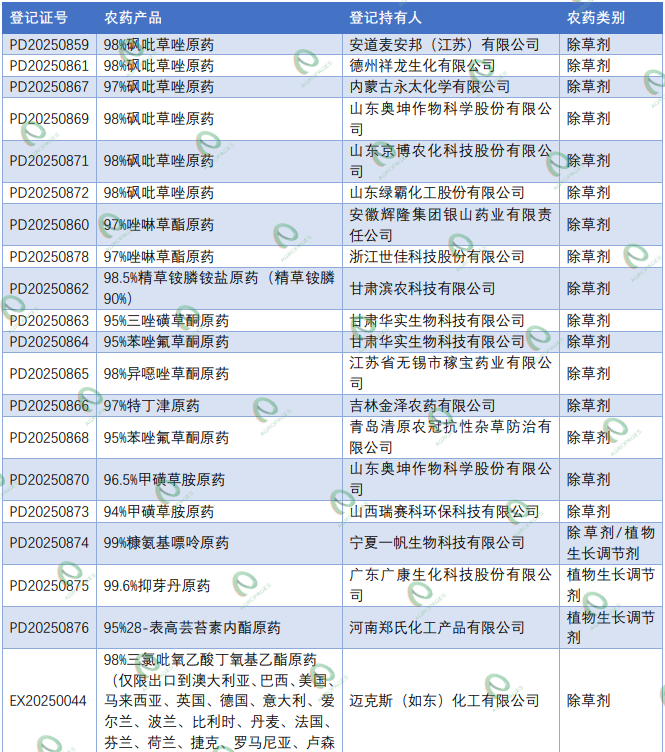Viewport: 665px width, 752px height.
Task: Select registration number PD20250867
Action: (x=49, y=87)
